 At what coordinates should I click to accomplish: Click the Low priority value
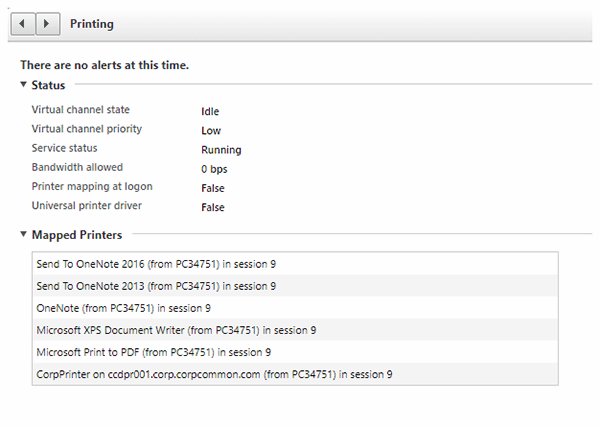pyautogui.click(x=211, y=130)
